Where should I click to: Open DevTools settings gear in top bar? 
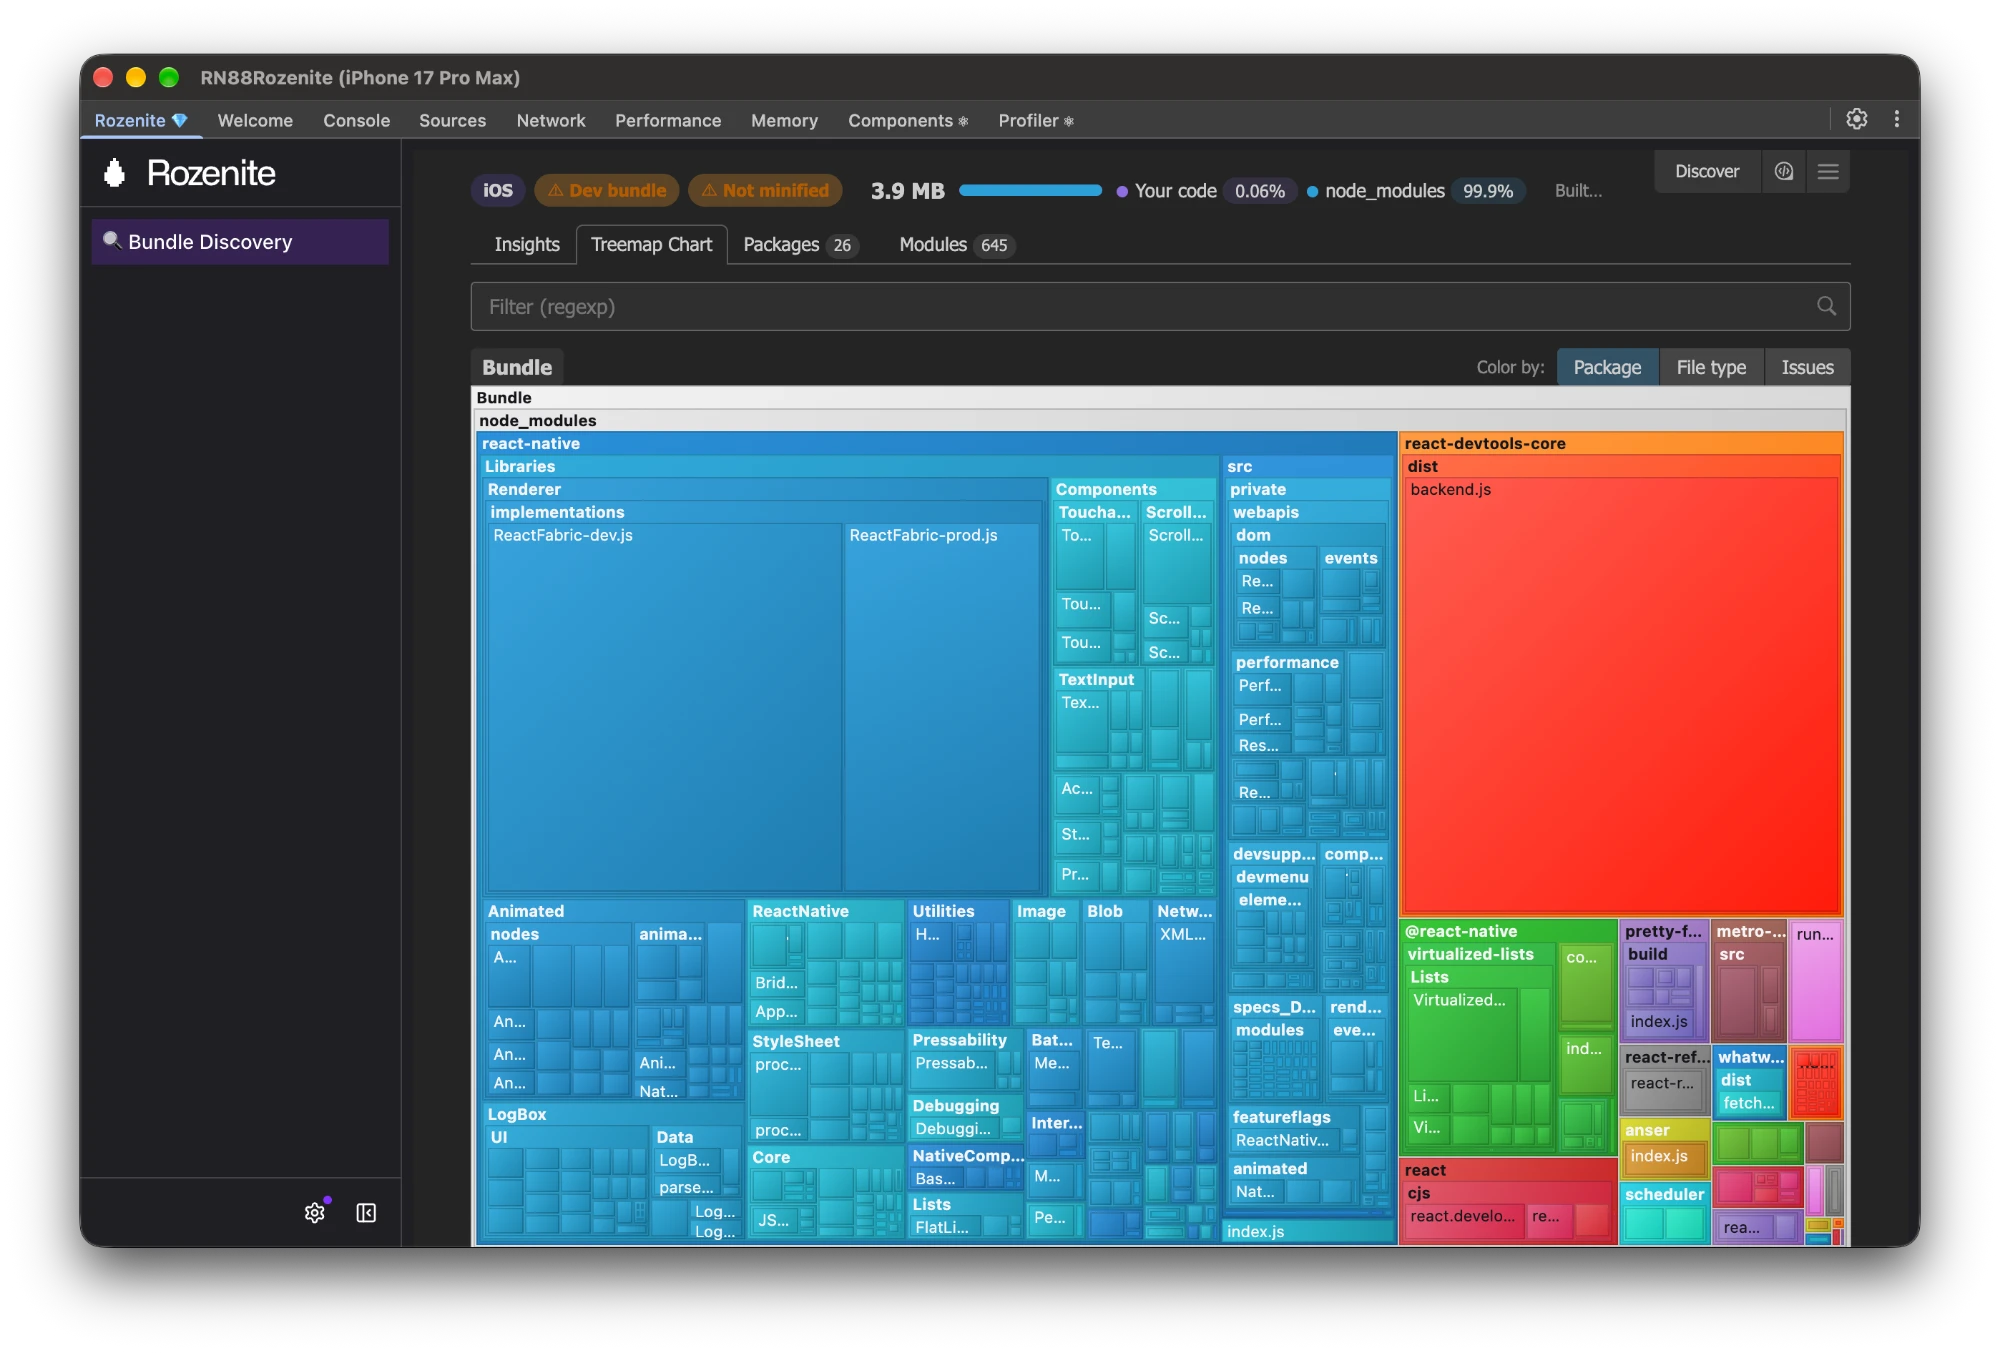coord(1856,119)
